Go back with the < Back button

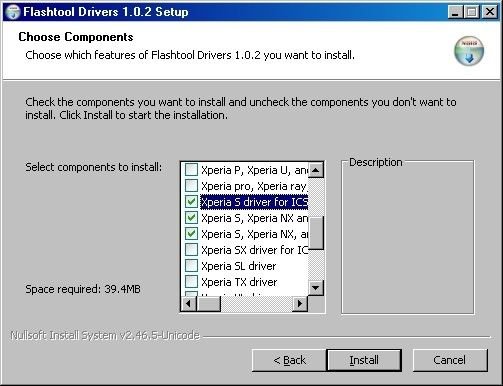(289, 360)
